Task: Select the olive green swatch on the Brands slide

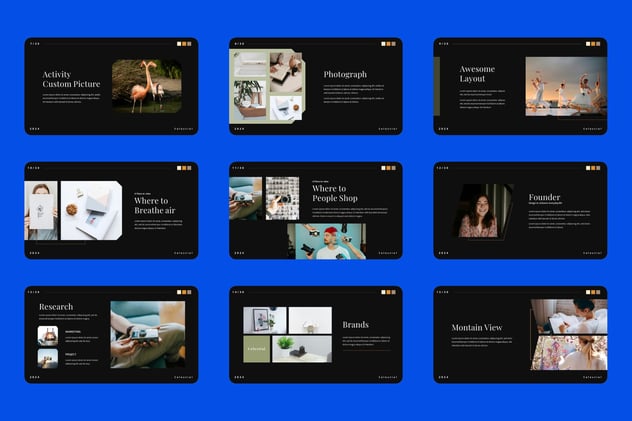Action: point(257,349)
